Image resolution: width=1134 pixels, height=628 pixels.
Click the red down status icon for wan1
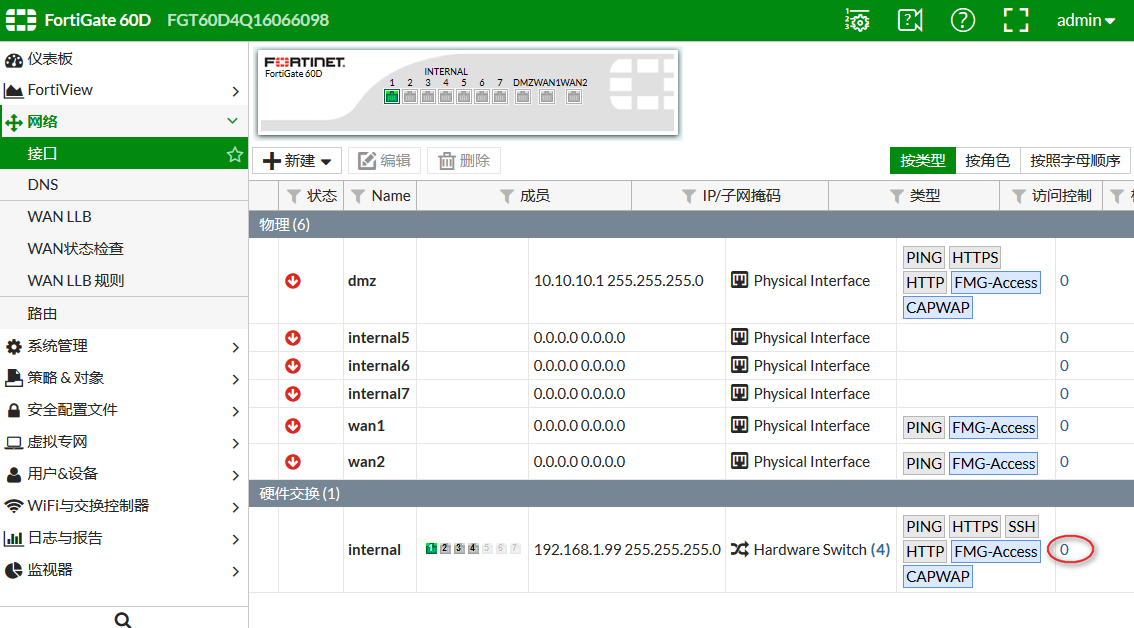coord(293,425)
